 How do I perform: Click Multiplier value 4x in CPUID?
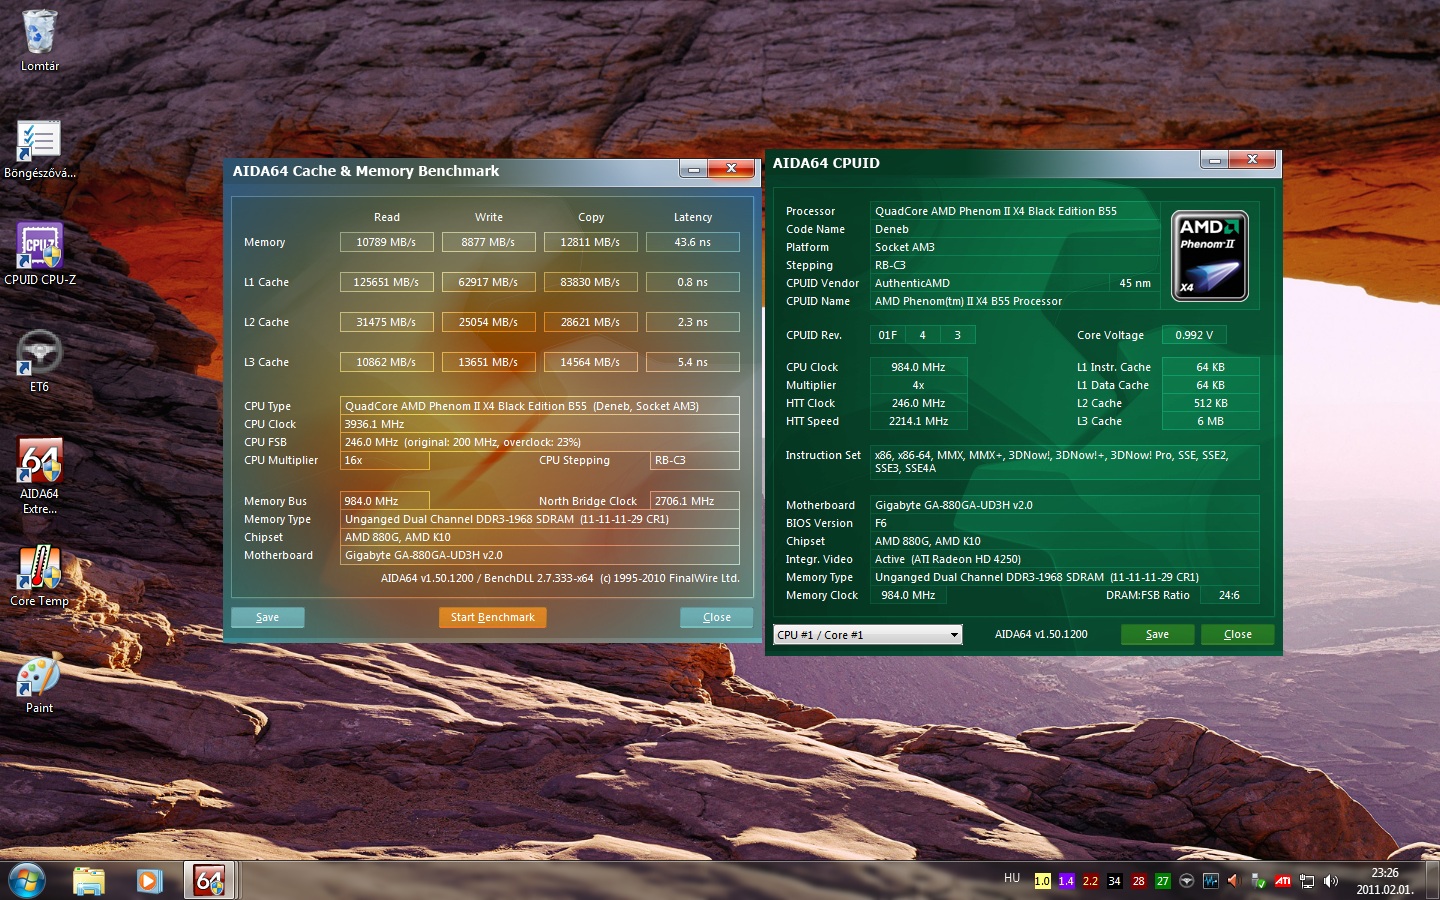918,385
